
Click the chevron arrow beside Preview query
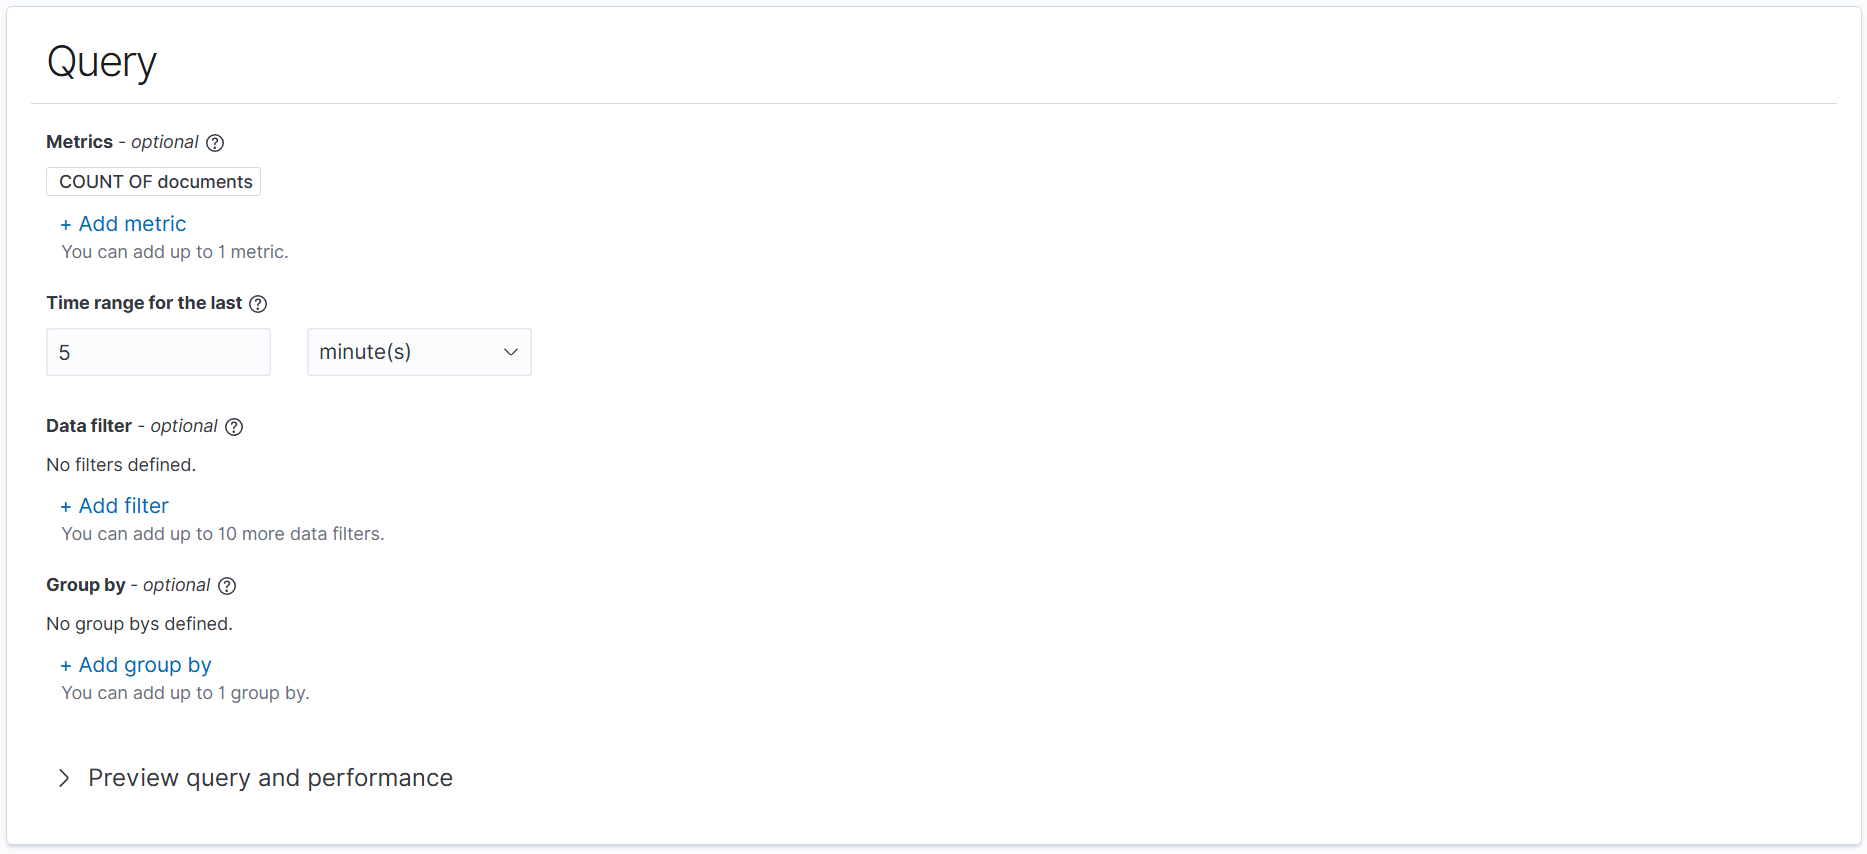pyautogui.click(x=64, y=778)
